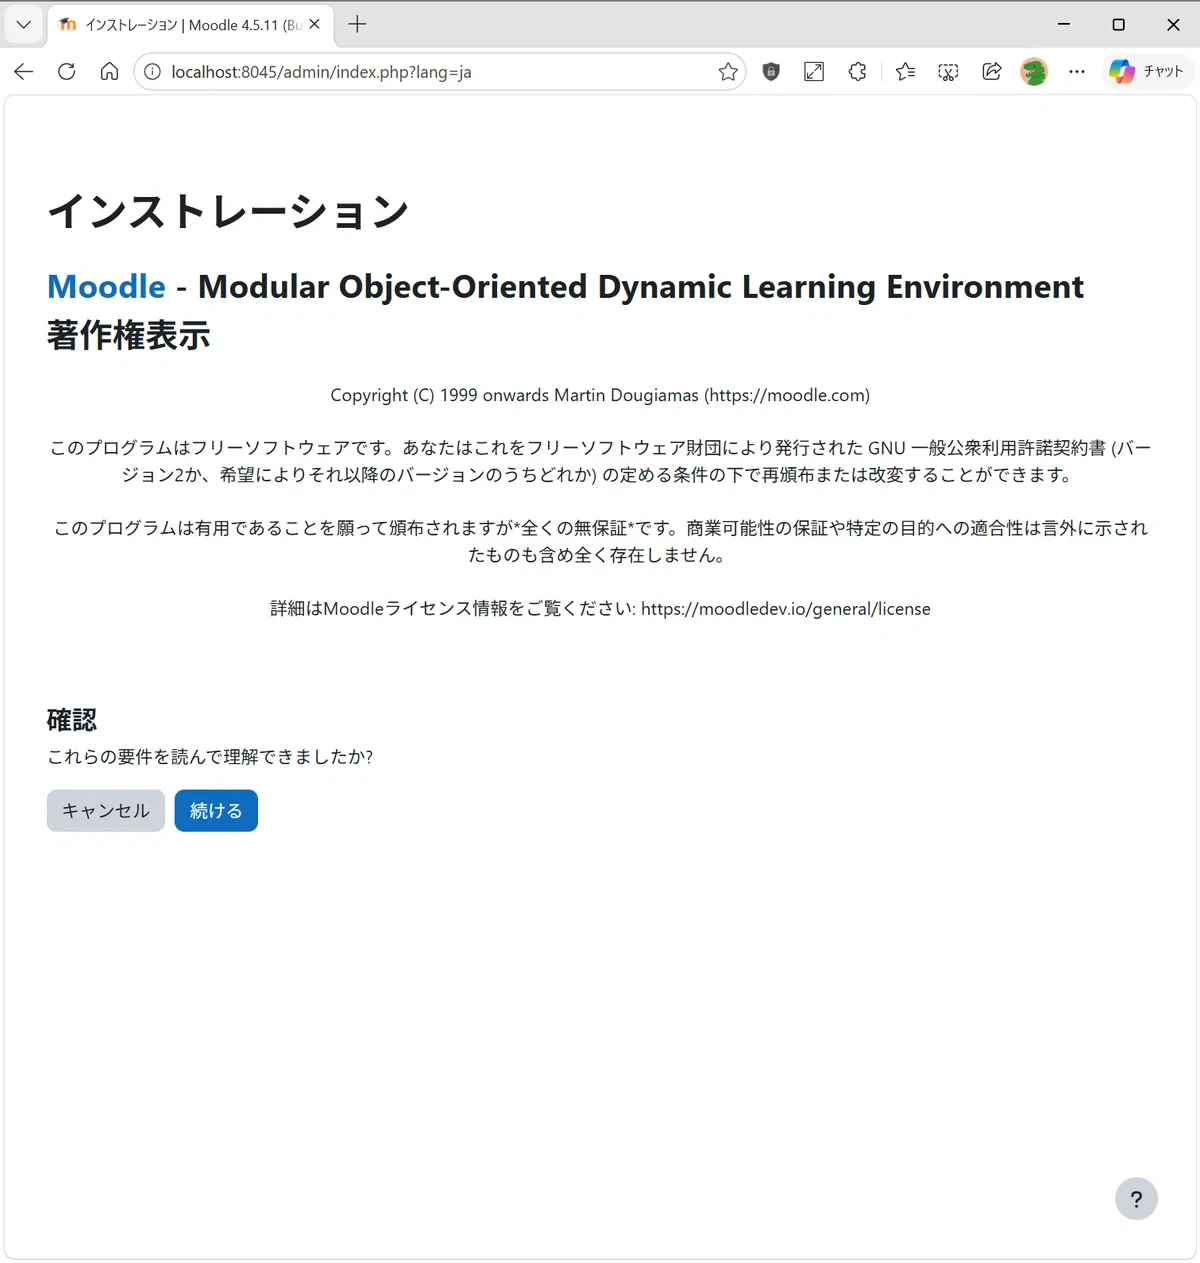The width and height of the screenshot is (1200, 1263).
Task: Click the moodledev.io license URL text
Action: (x=786, y=609)
